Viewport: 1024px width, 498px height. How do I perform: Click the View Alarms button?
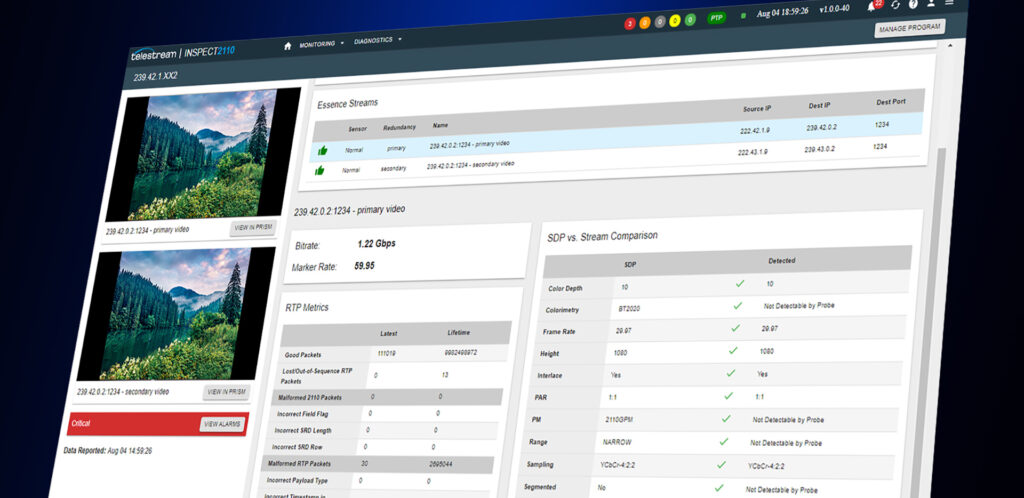click(x=223, y=424)
